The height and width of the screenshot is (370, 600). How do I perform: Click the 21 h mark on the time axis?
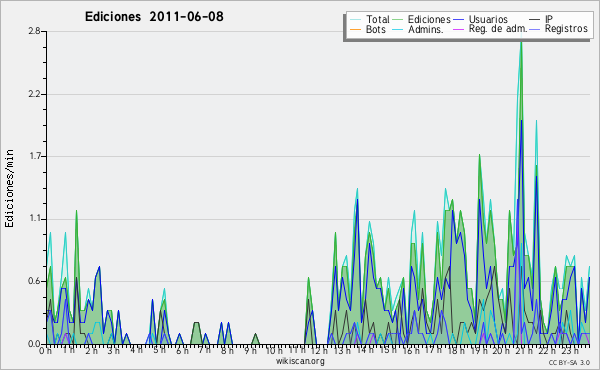coord(524,351)
